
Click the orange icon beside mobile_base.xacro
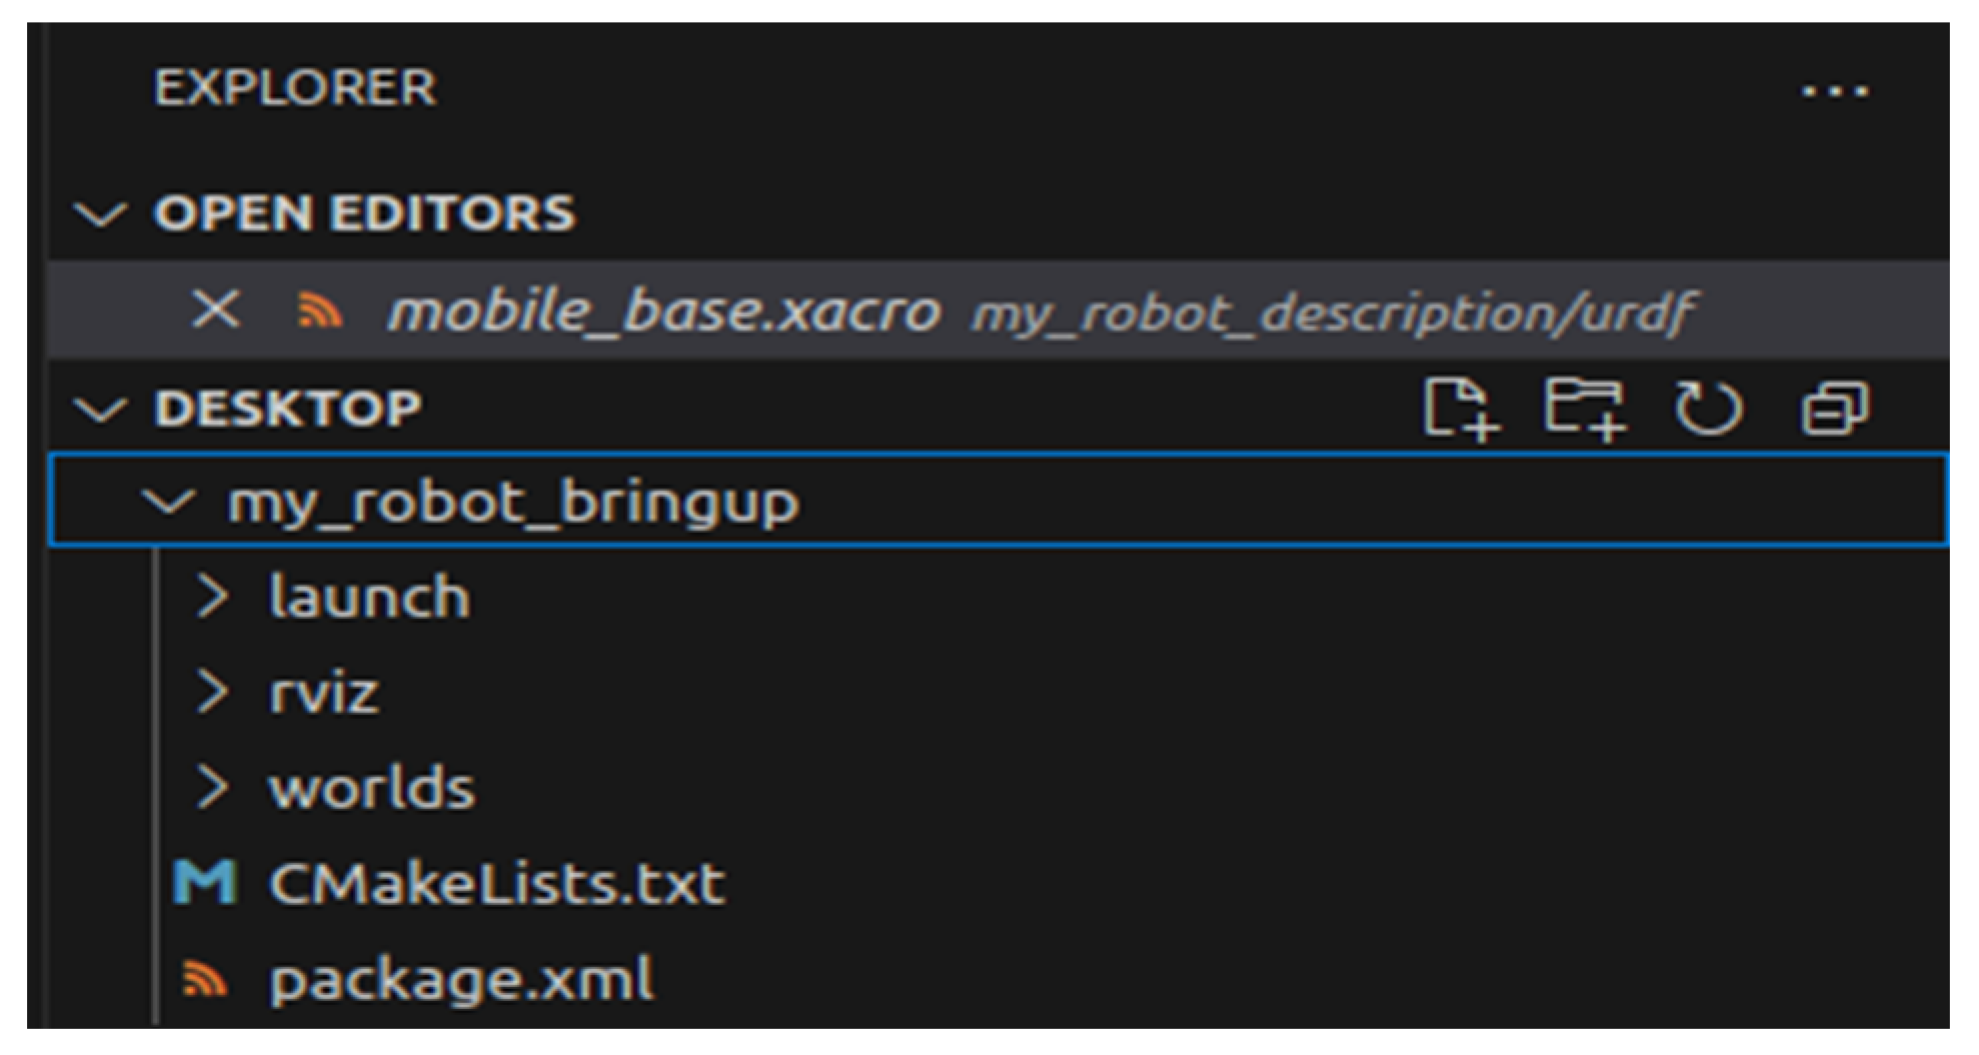(x=320, y=311)
